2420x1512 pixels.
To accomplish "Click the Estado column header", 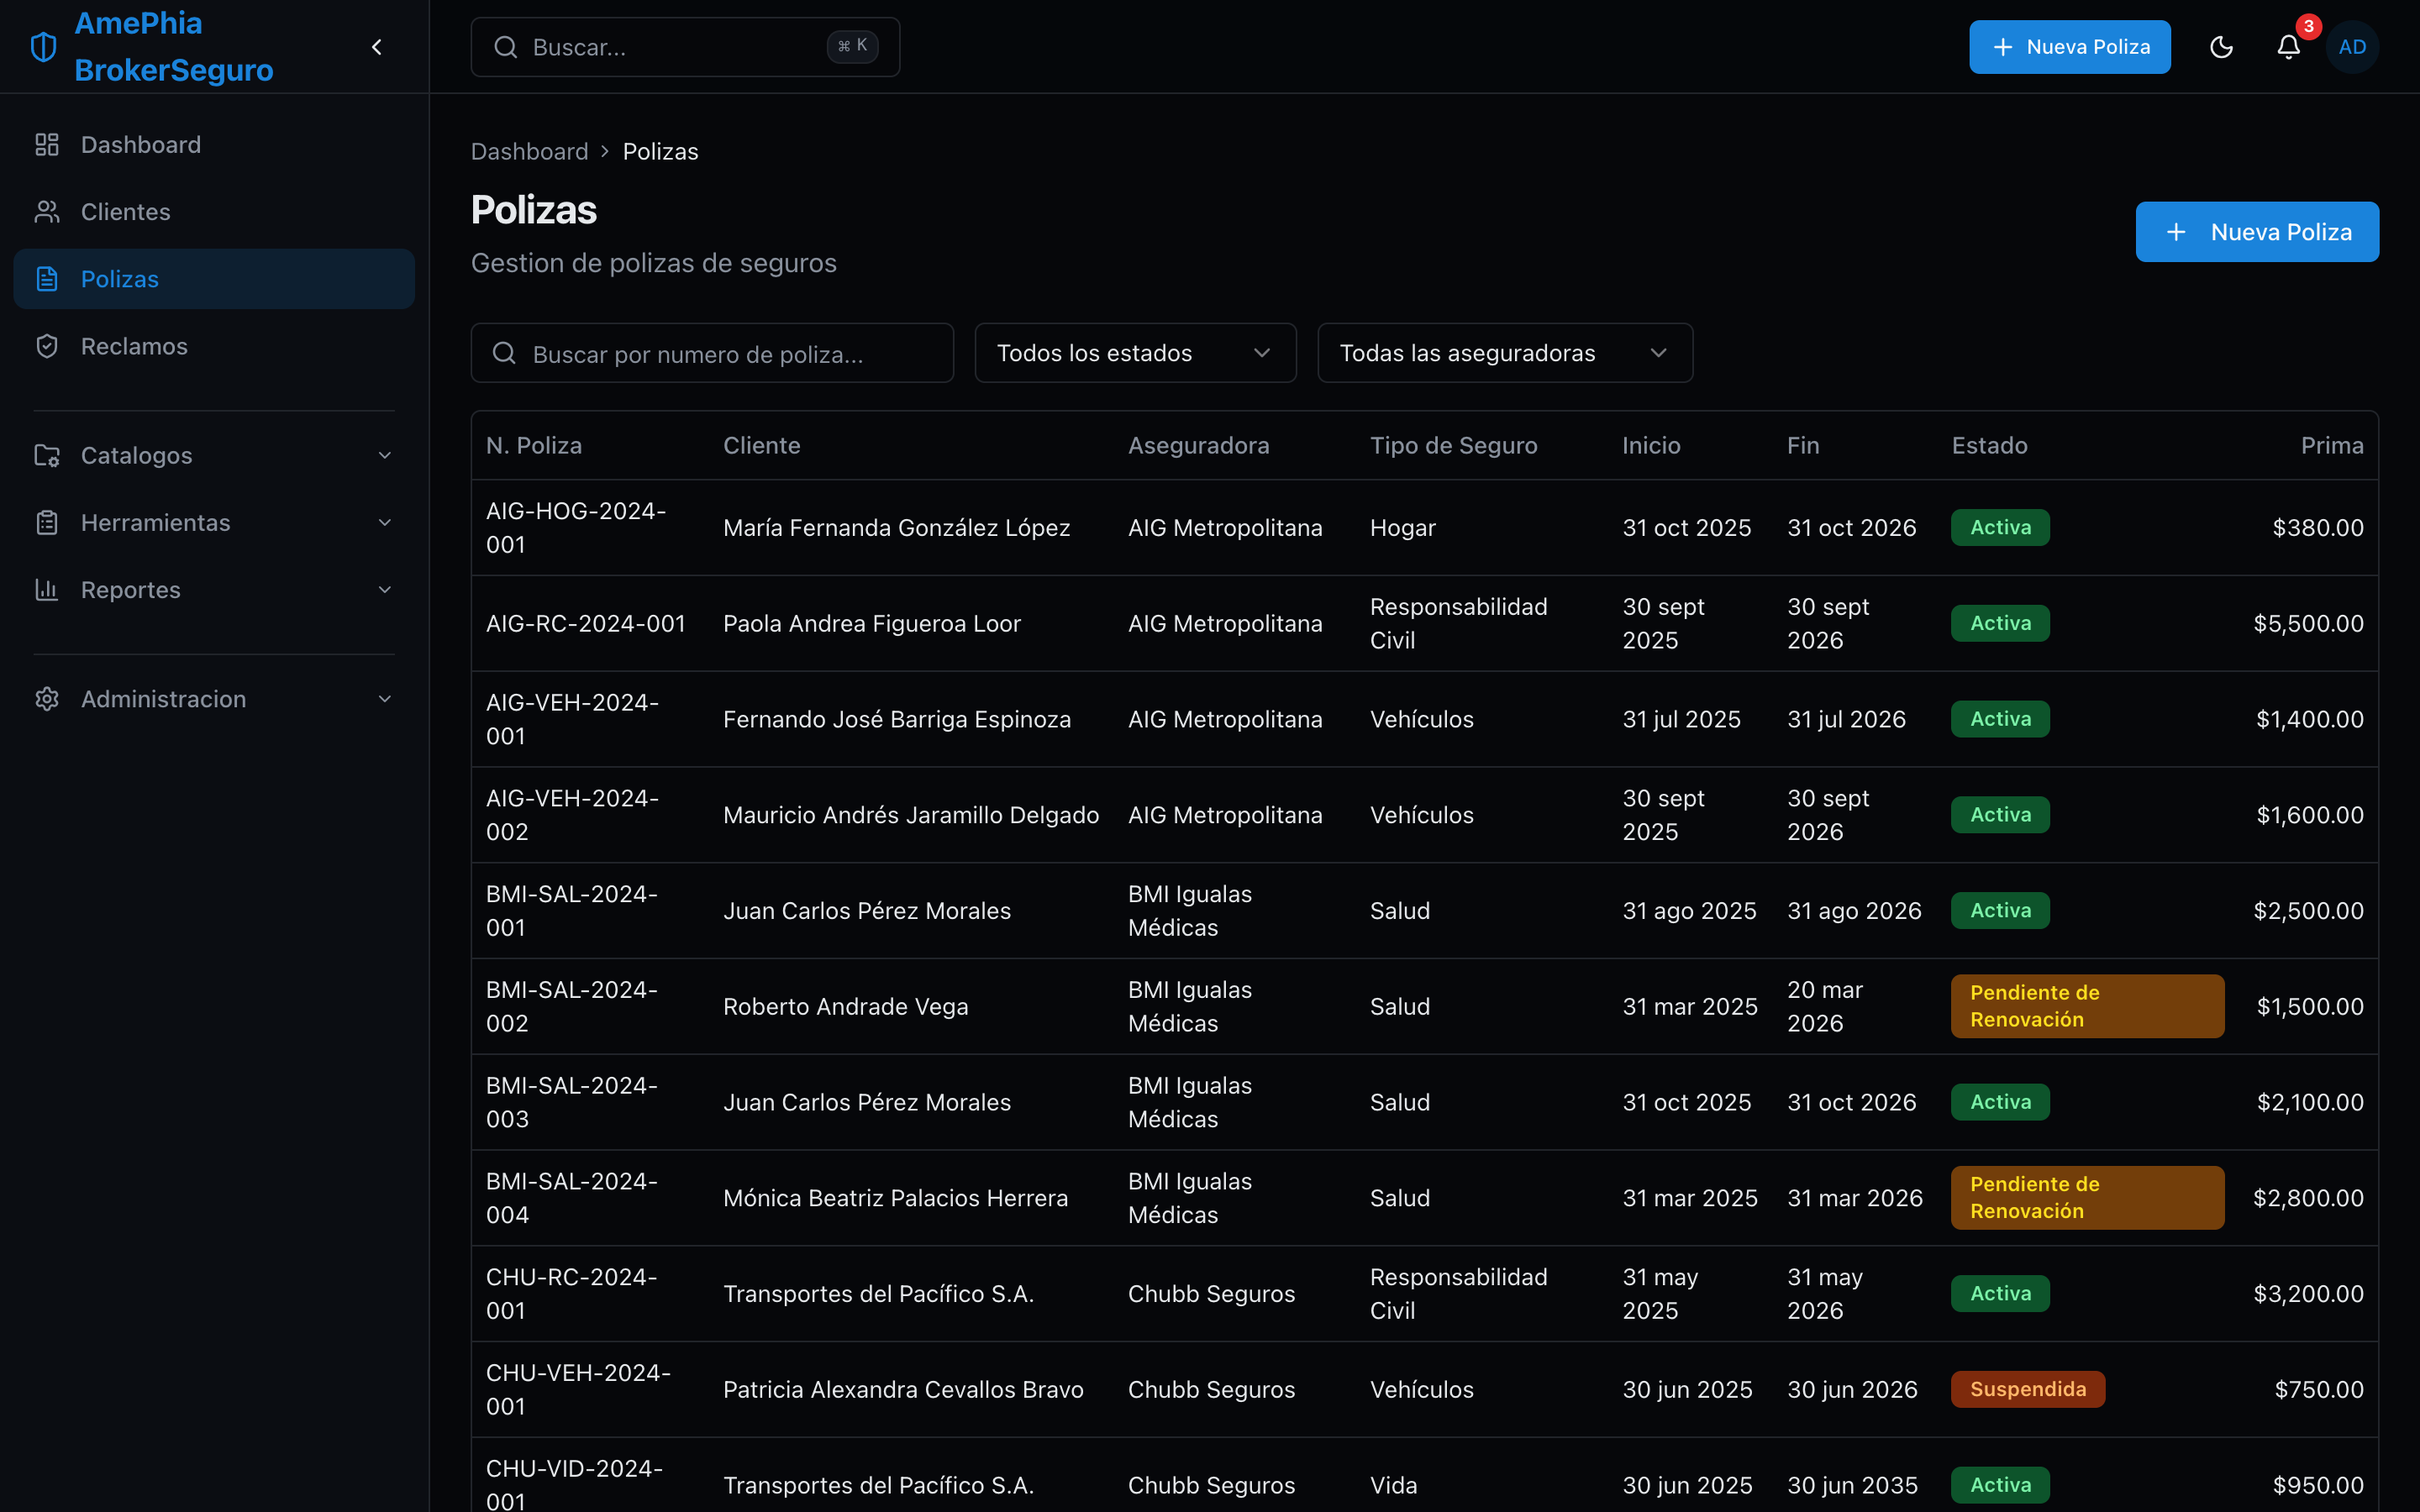I will click(x=1989, y=445).
